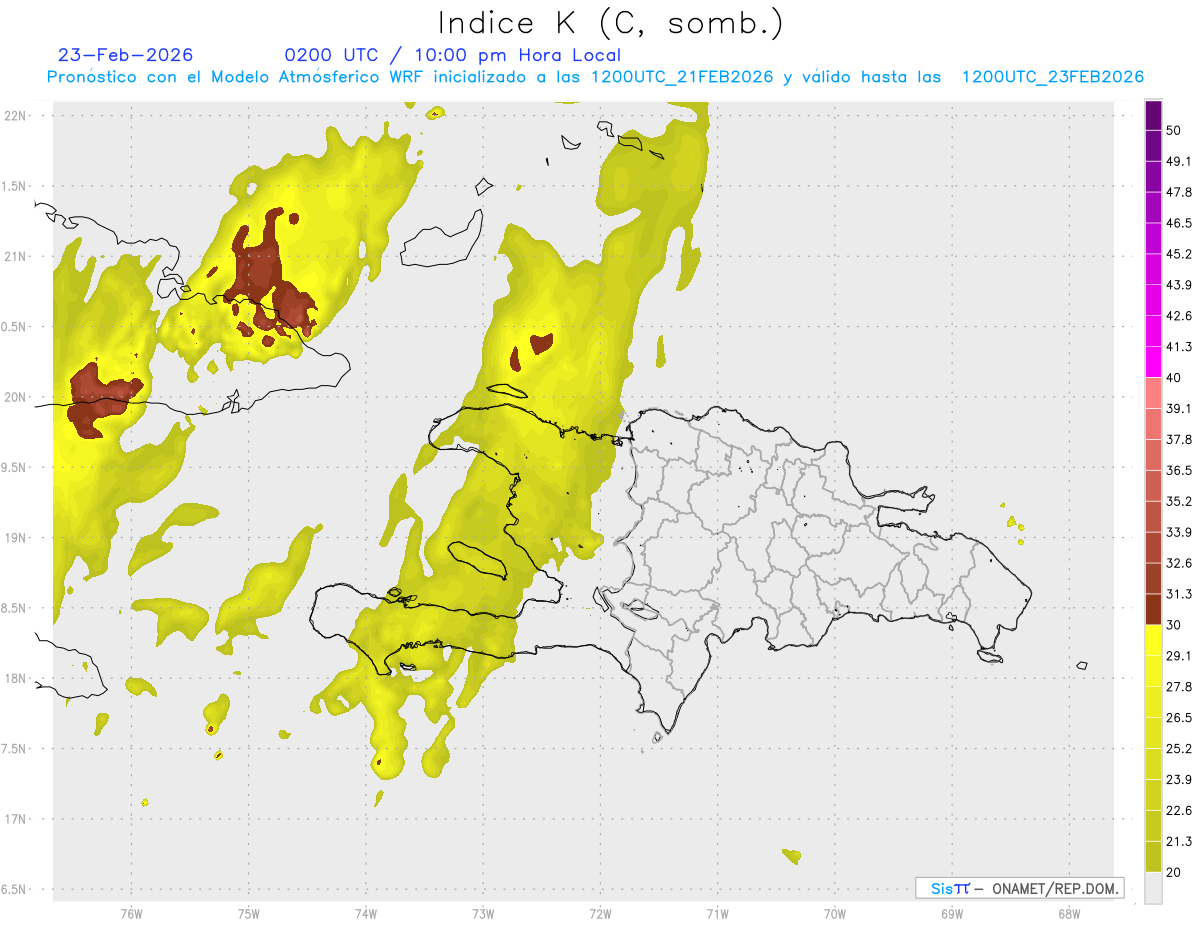Click the "Indice K (C, somb.)" title

pyautogui.click(x=611, y=24)
